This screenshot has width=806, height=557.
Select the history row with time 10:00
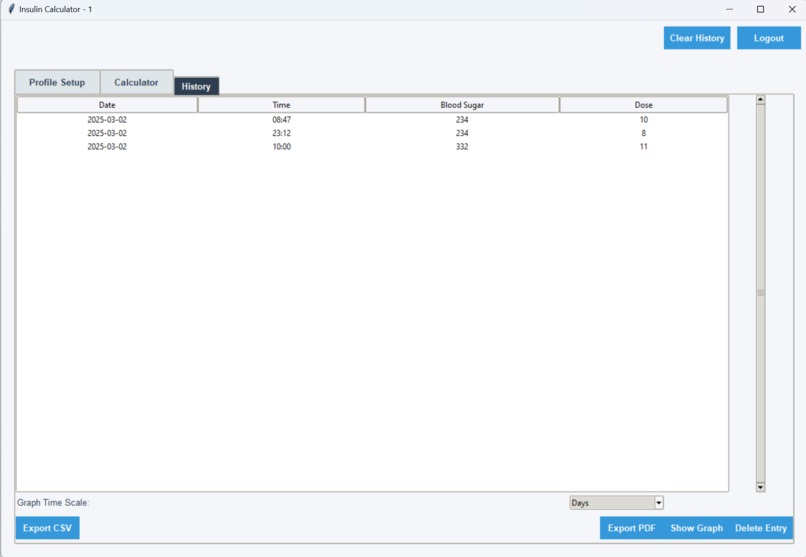(372, 146)
